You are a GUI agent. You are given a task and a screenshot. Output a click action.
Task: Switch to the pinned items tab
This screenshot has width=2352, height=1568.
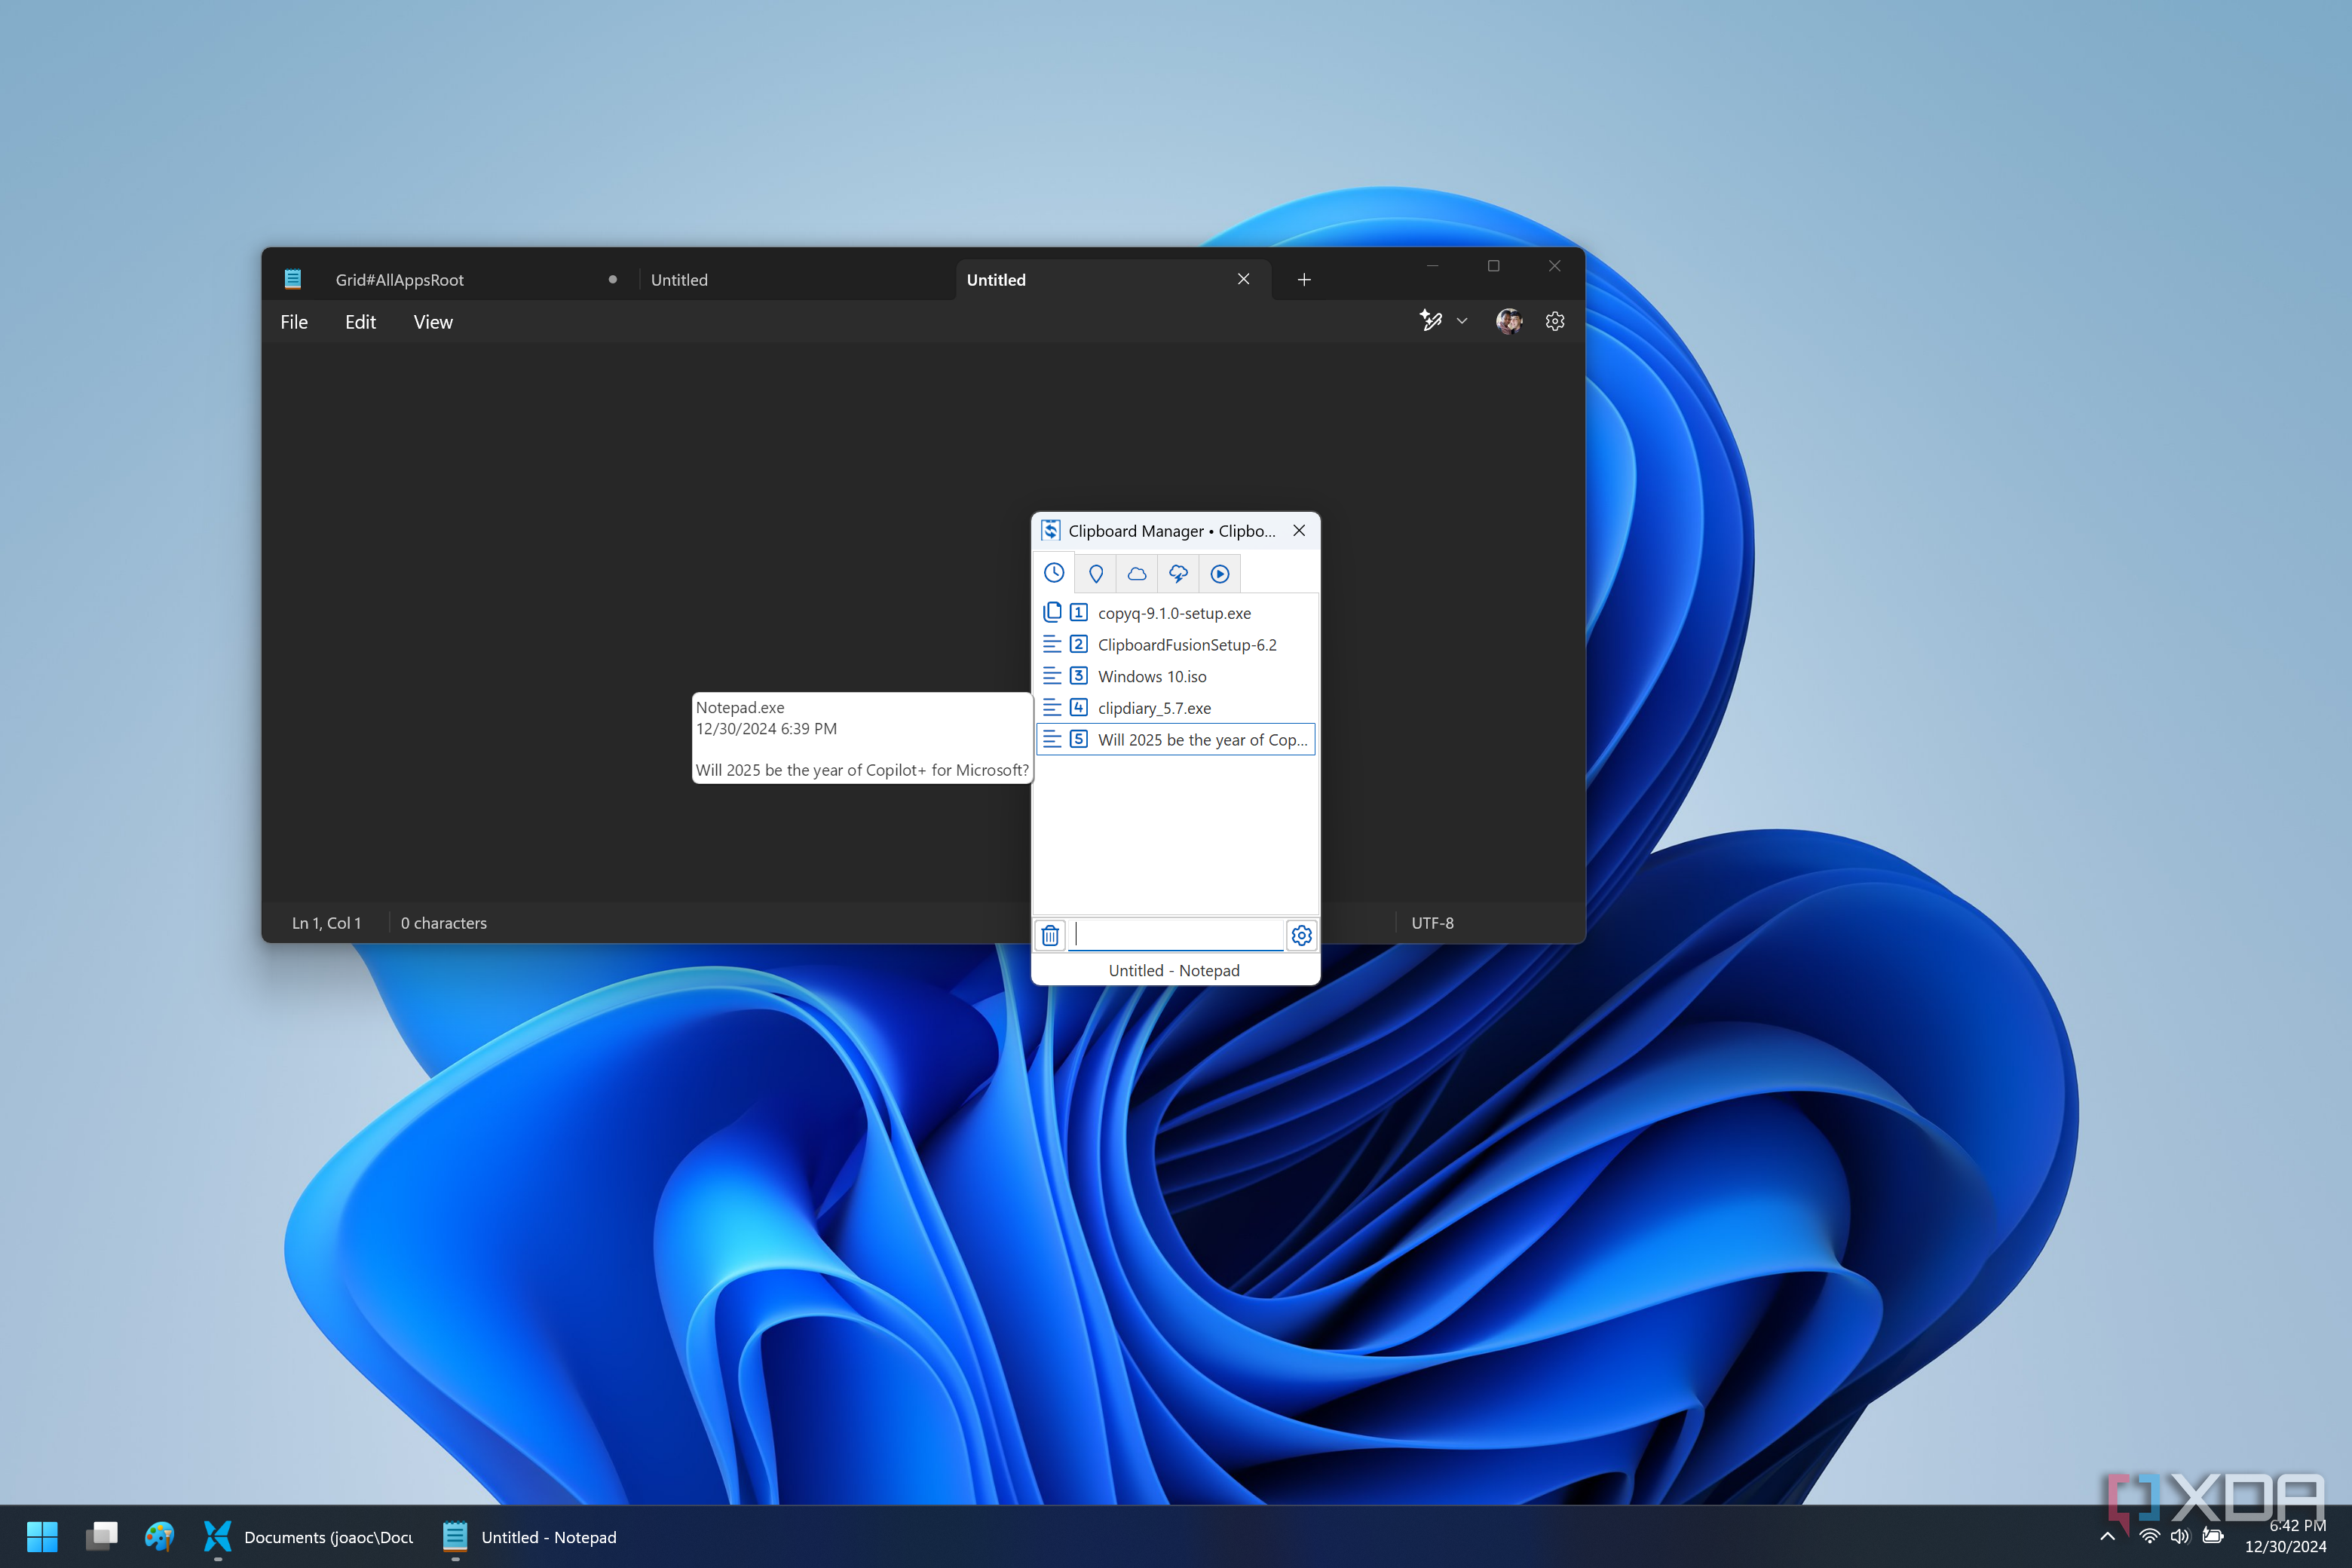[x=1096, y=573]
